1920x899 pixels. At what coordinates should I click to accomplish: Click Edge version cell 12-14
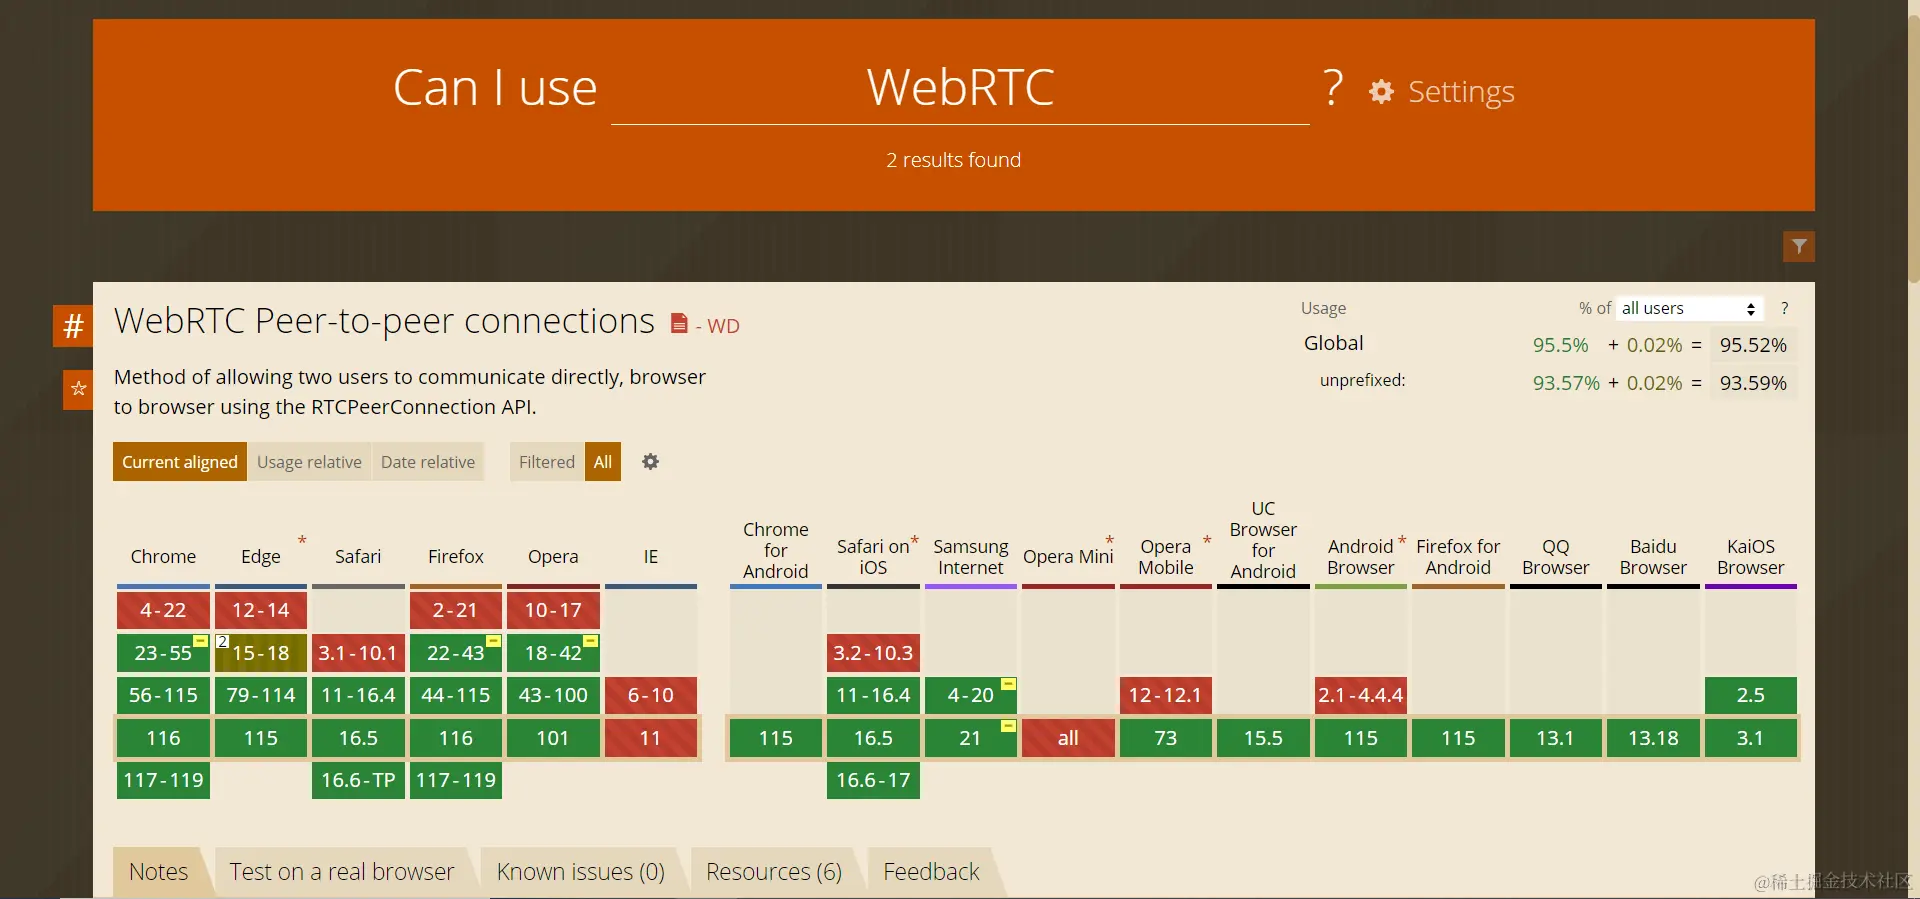tap(261, 610)
